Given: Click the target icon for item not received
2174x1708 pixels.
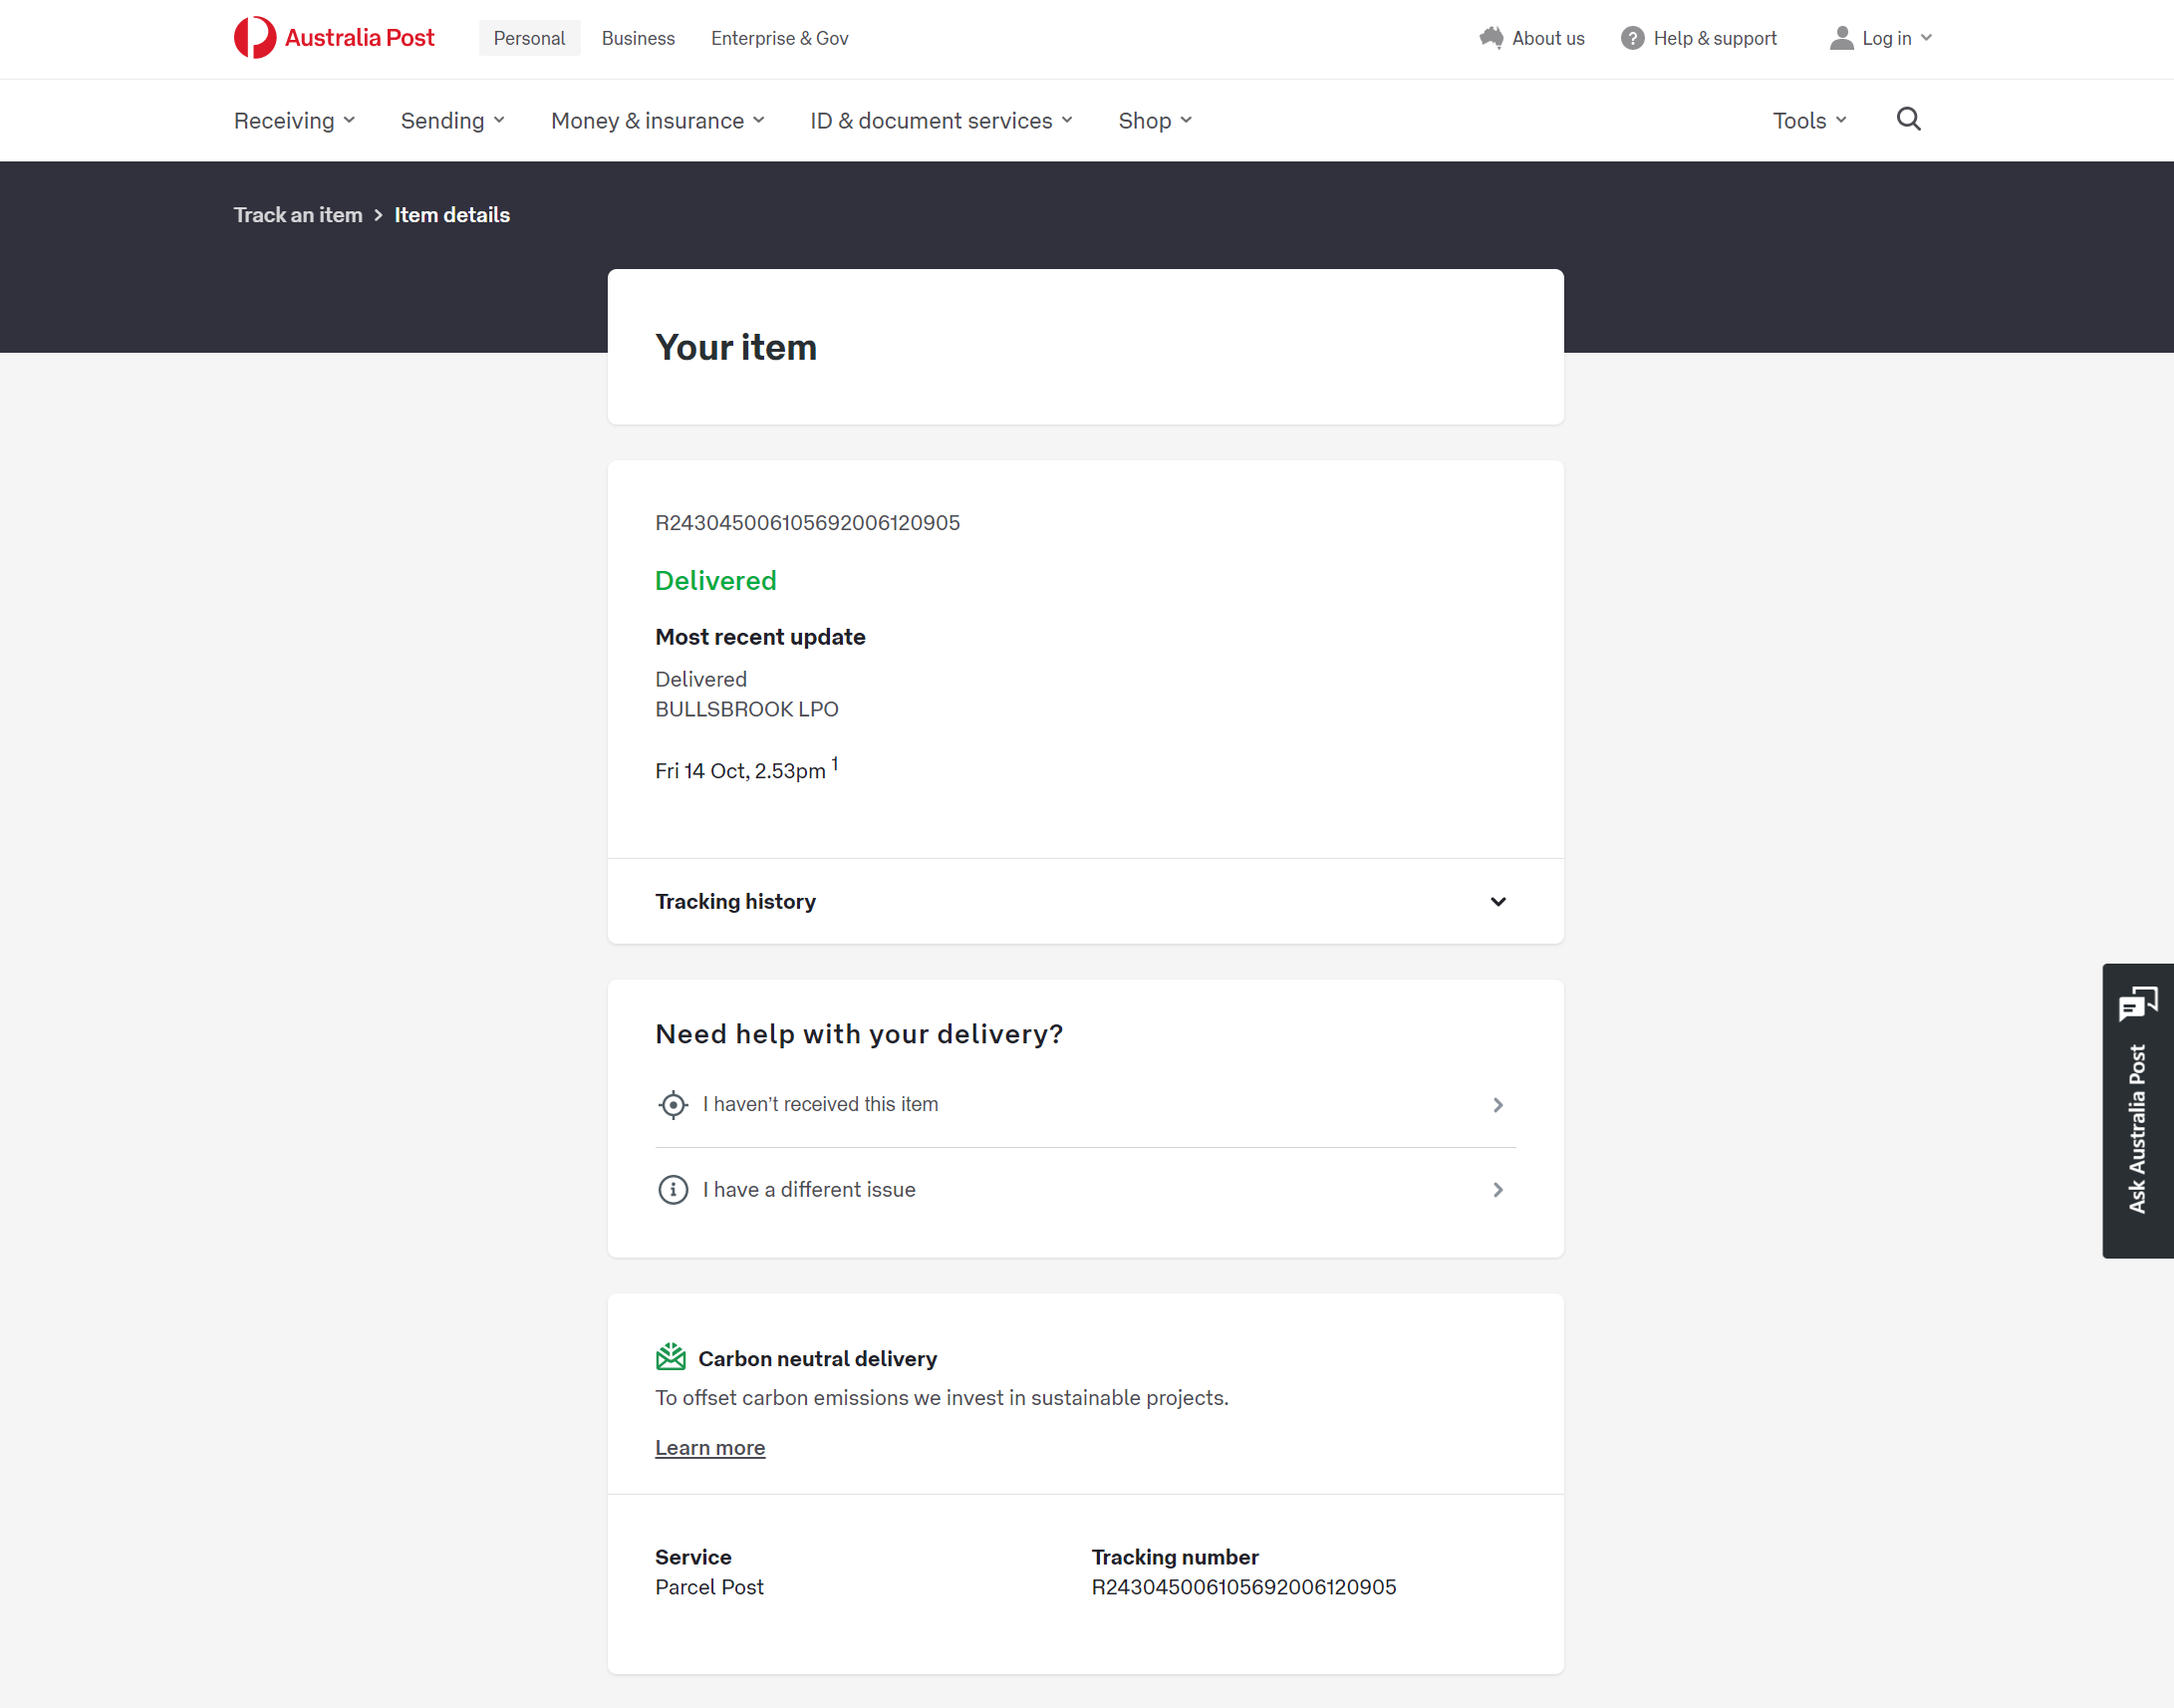Looking at the screenshot, I should pos(673,1104).
